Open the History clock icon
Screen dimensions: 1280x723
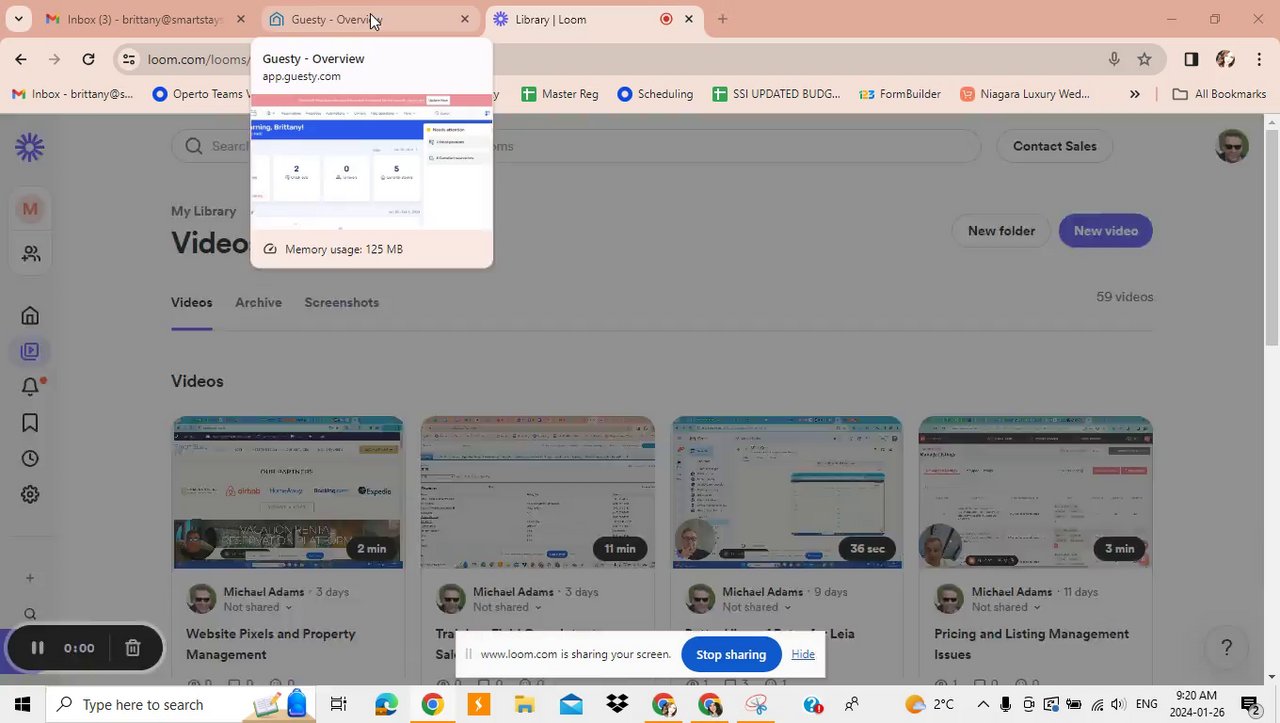(30, 459)
